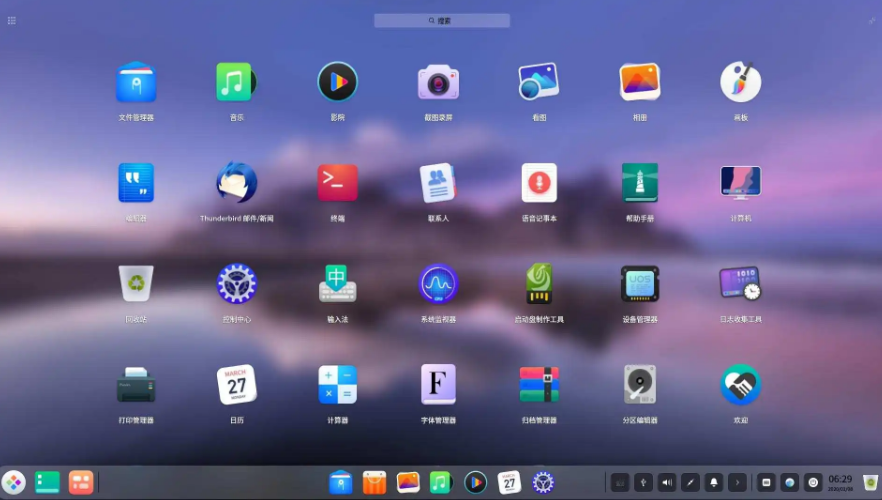
Task: Switch launcher to category view mode
Action: point(12,21)
